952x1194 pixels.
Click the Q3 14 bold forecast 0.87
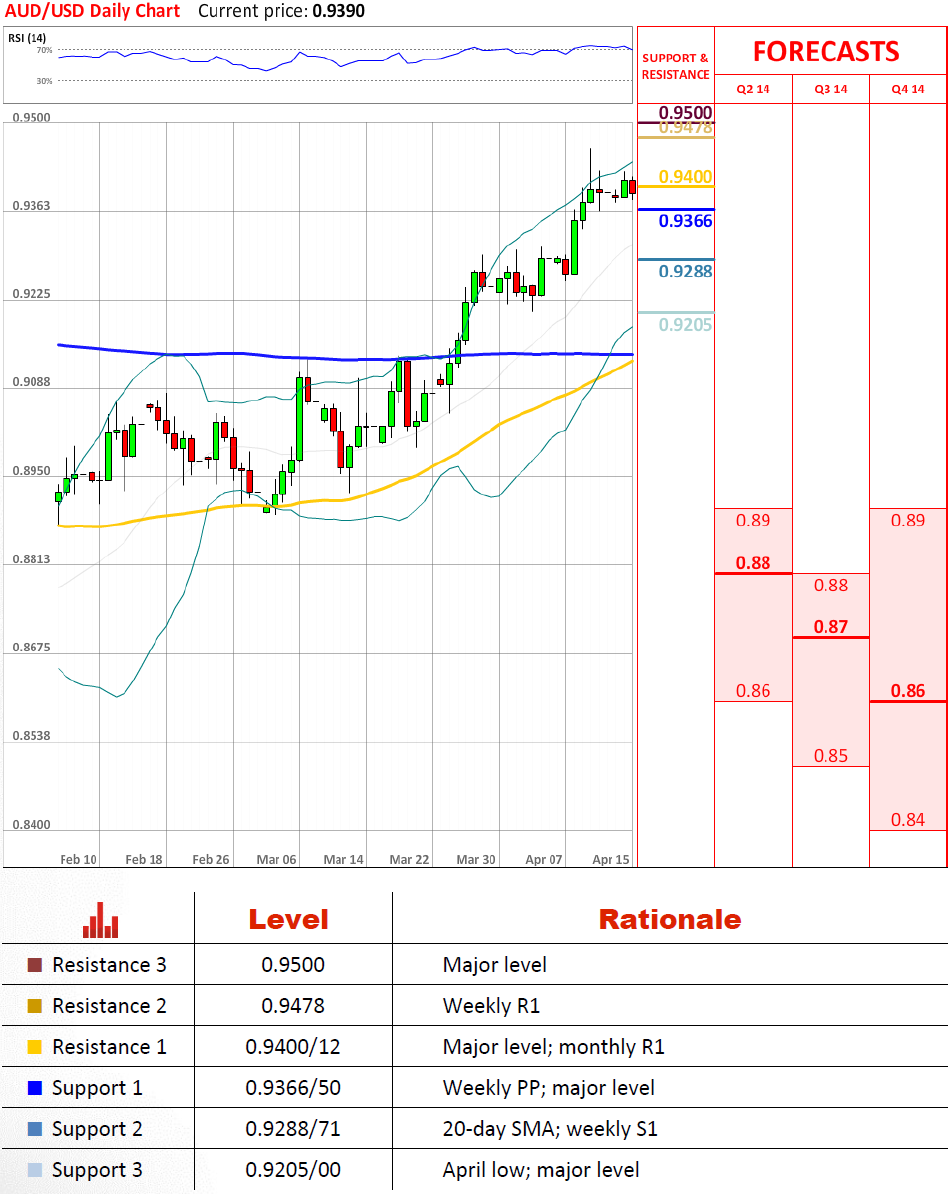pyautogui.click(x=830, y=627)
